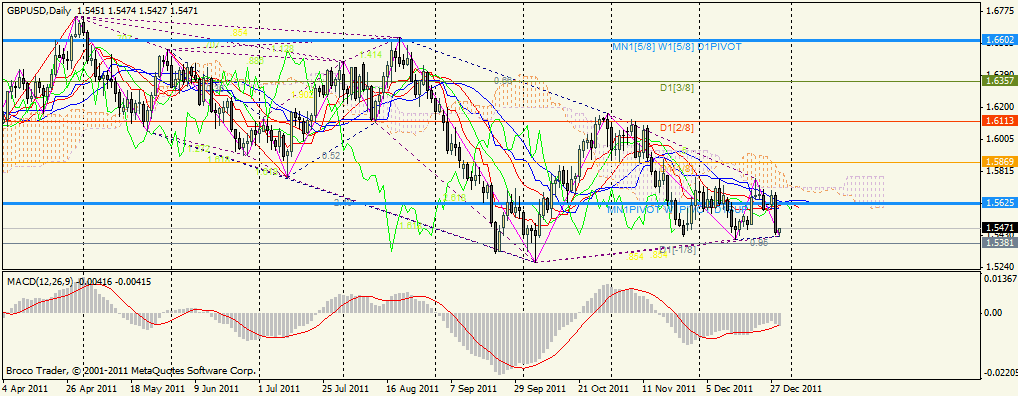1018x396 pixels.
Task: Click the 29 Sep 2011 date label
Action: (540, 389)
